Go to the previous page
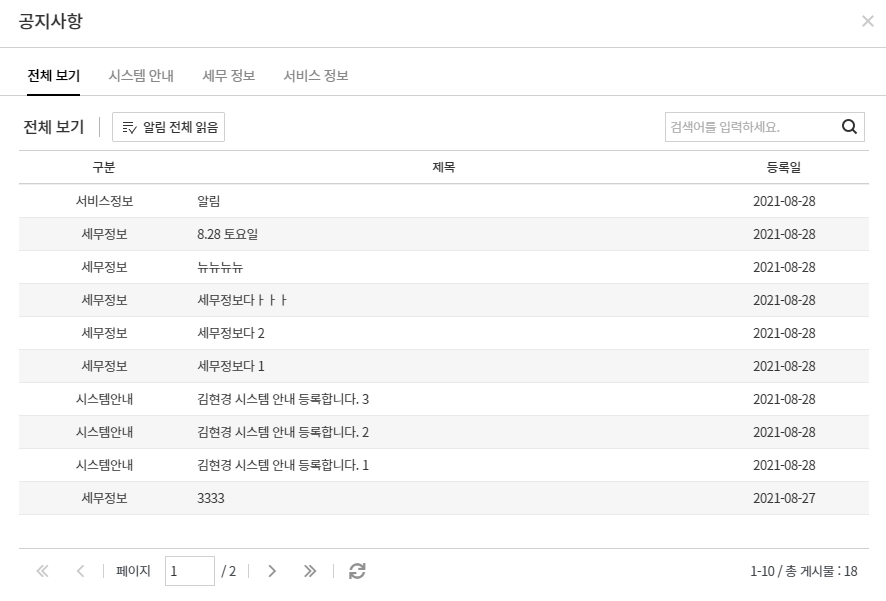The height and width of the screenshot is (601, 886). 80,571
